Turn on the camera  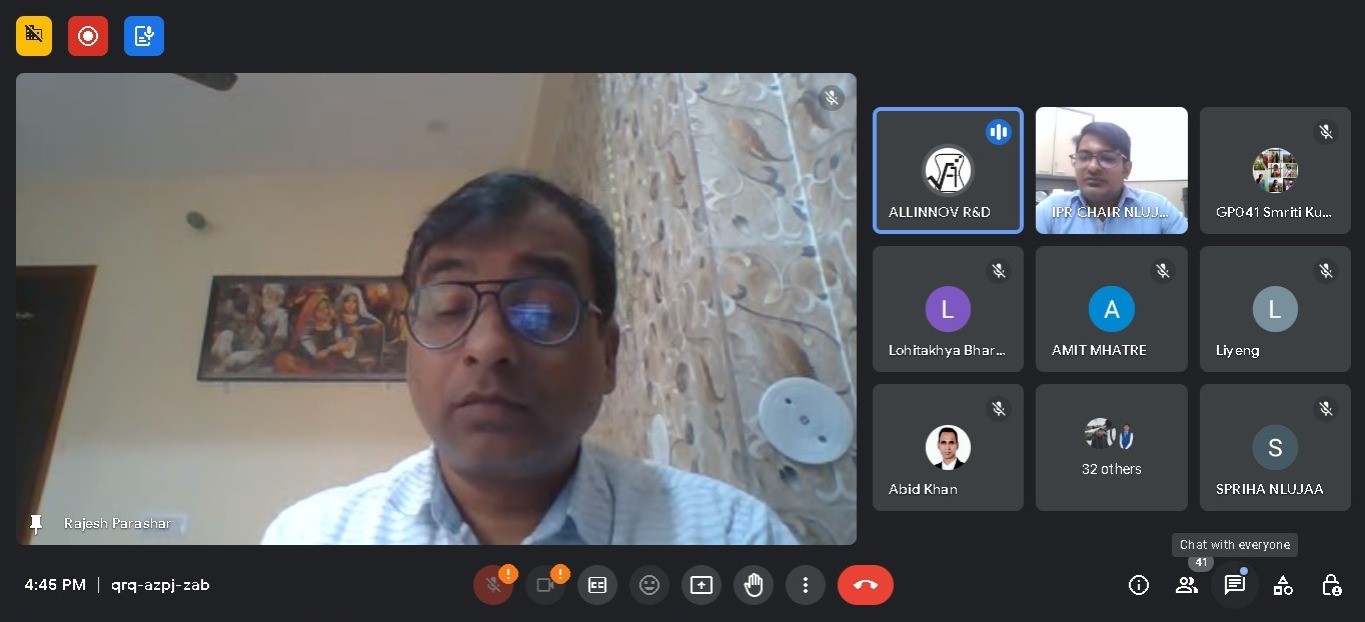(545, 585)
